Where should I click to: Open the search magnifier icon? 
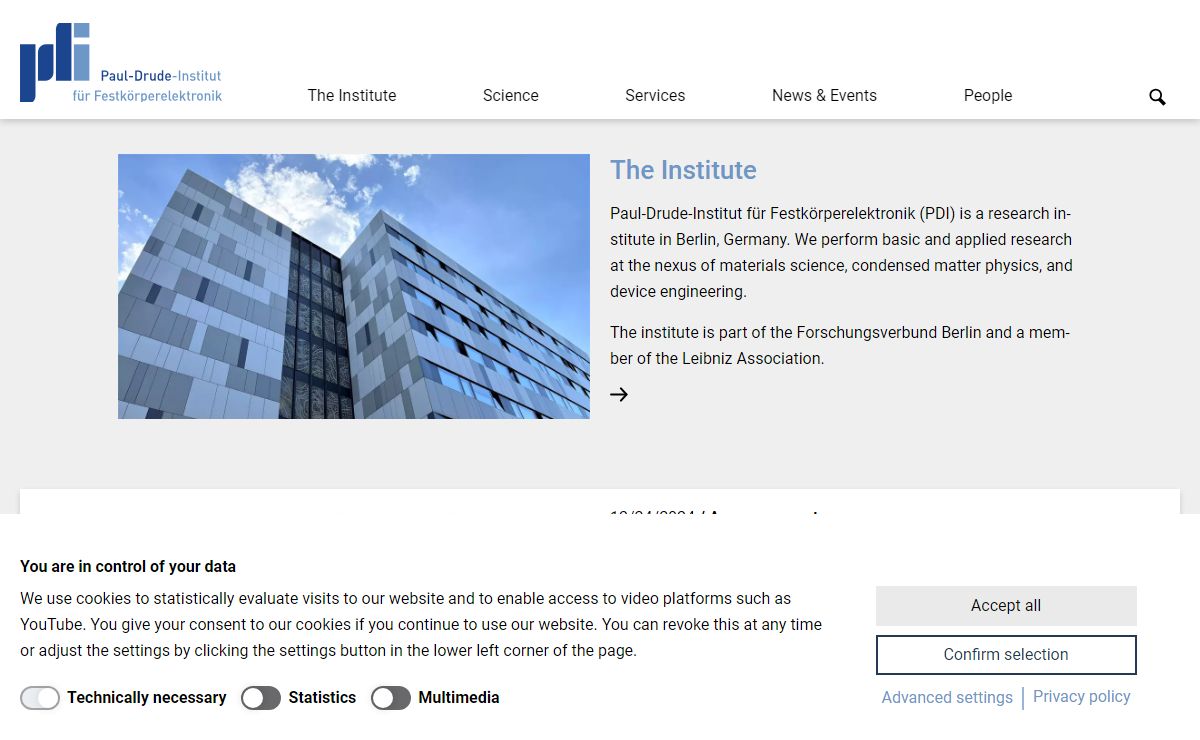click(x=1157, y=97)
